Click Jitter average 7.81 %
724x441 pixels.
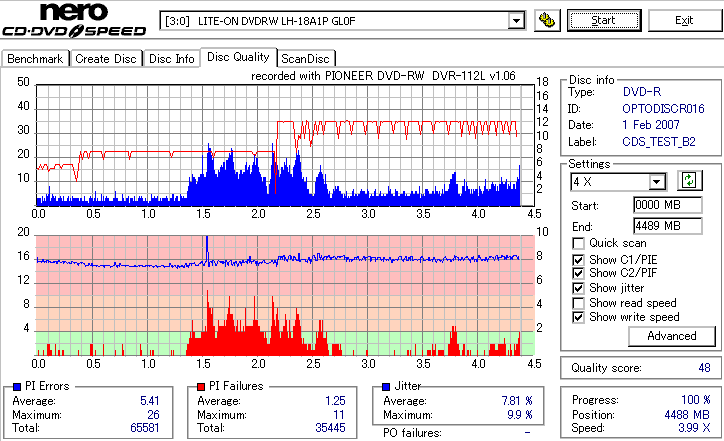click(517, 401)
